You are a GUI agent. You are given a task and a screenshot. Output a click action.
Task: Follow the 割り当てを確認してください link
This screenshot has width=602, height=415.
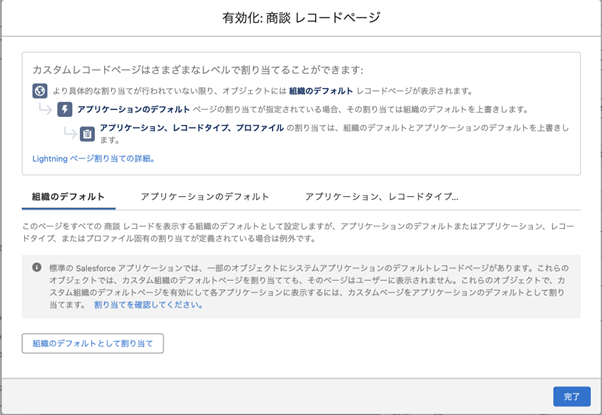pos(148,305)
